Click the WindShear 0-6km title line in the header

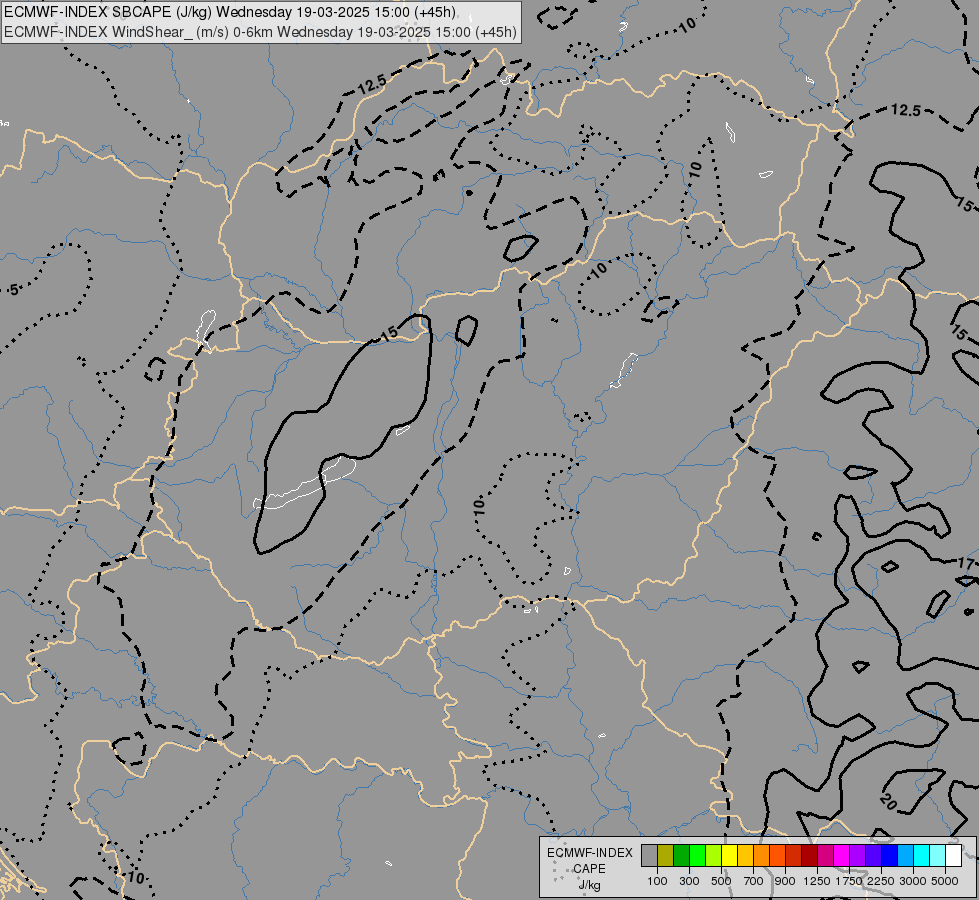point(260,32)
